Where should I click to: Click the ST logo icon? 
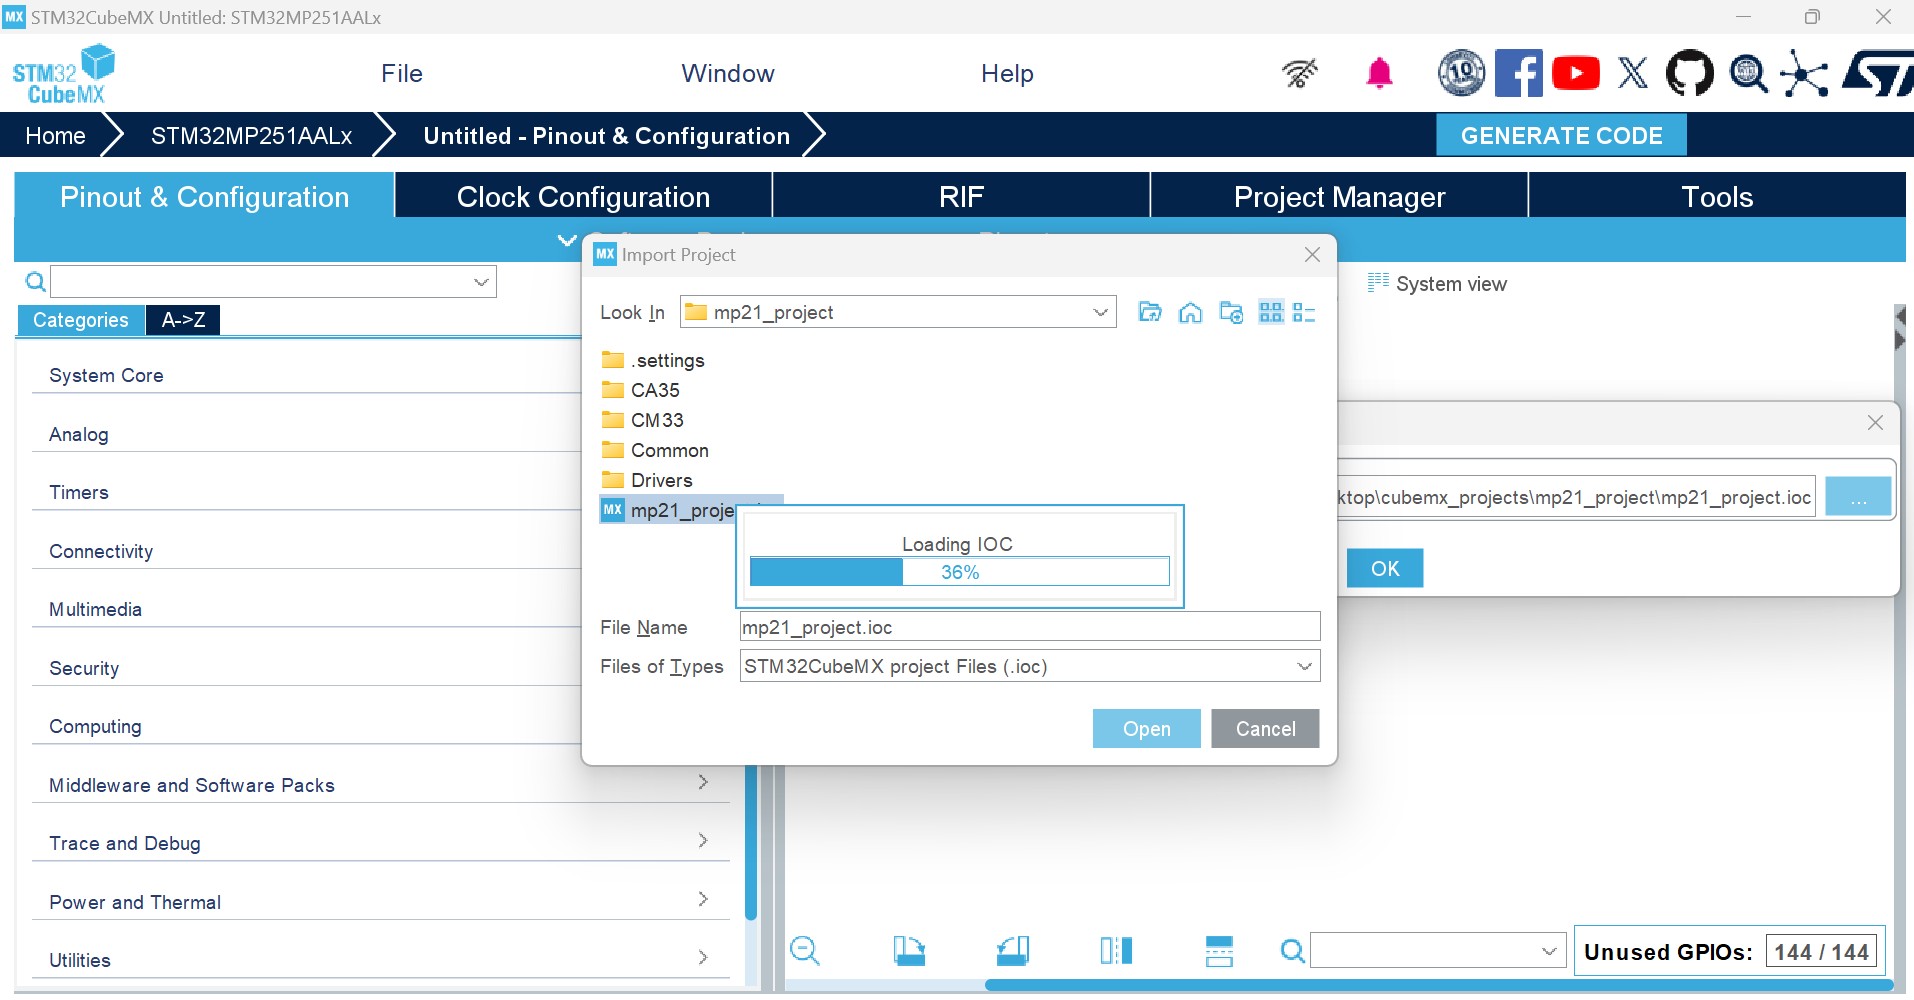click(x=1878, y=73)
